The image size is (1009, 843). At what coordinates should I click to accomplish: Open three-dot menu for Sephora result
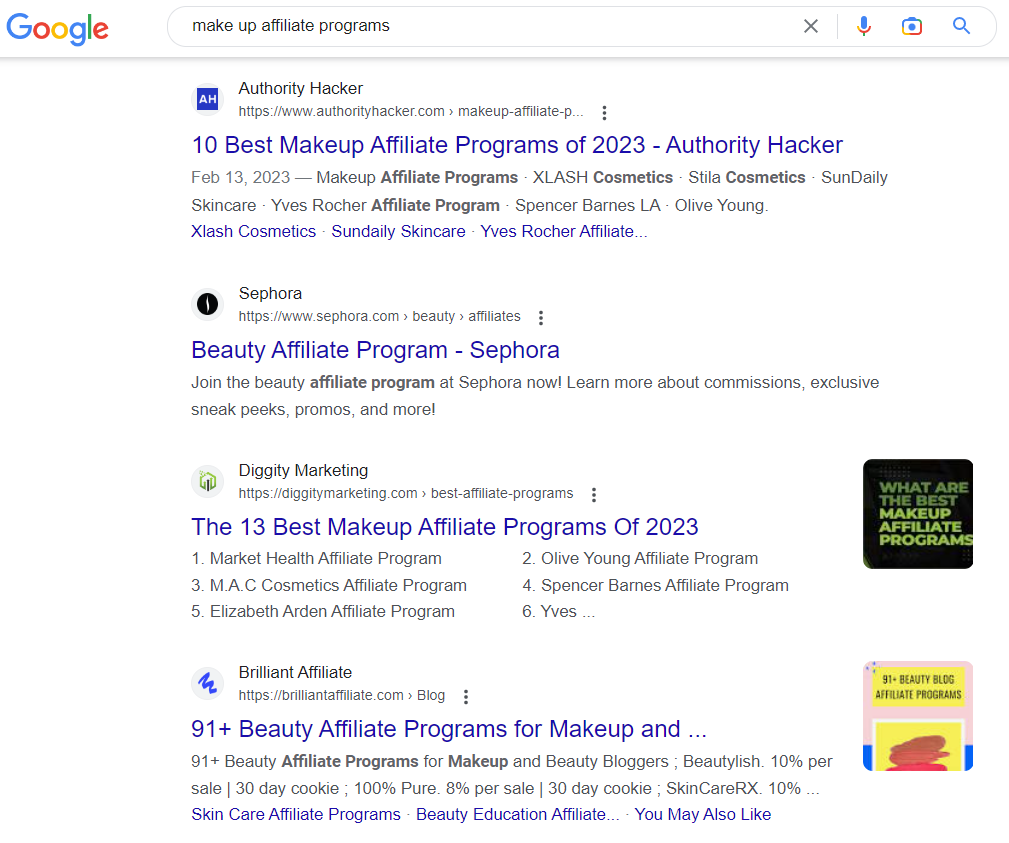pyautogui.click(x=541, y=317)
